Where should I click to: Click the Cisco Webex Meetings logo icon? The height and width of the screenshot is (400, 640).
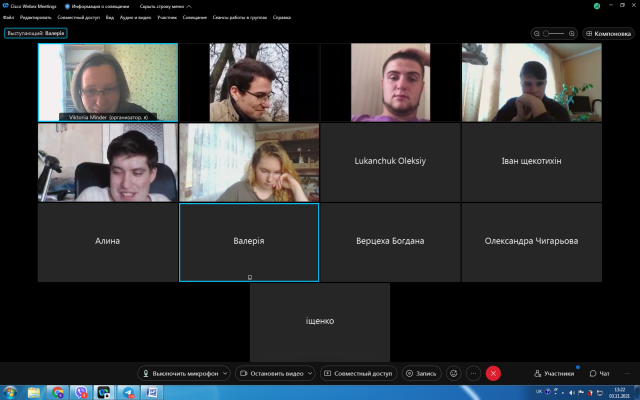tap(6, 6)
